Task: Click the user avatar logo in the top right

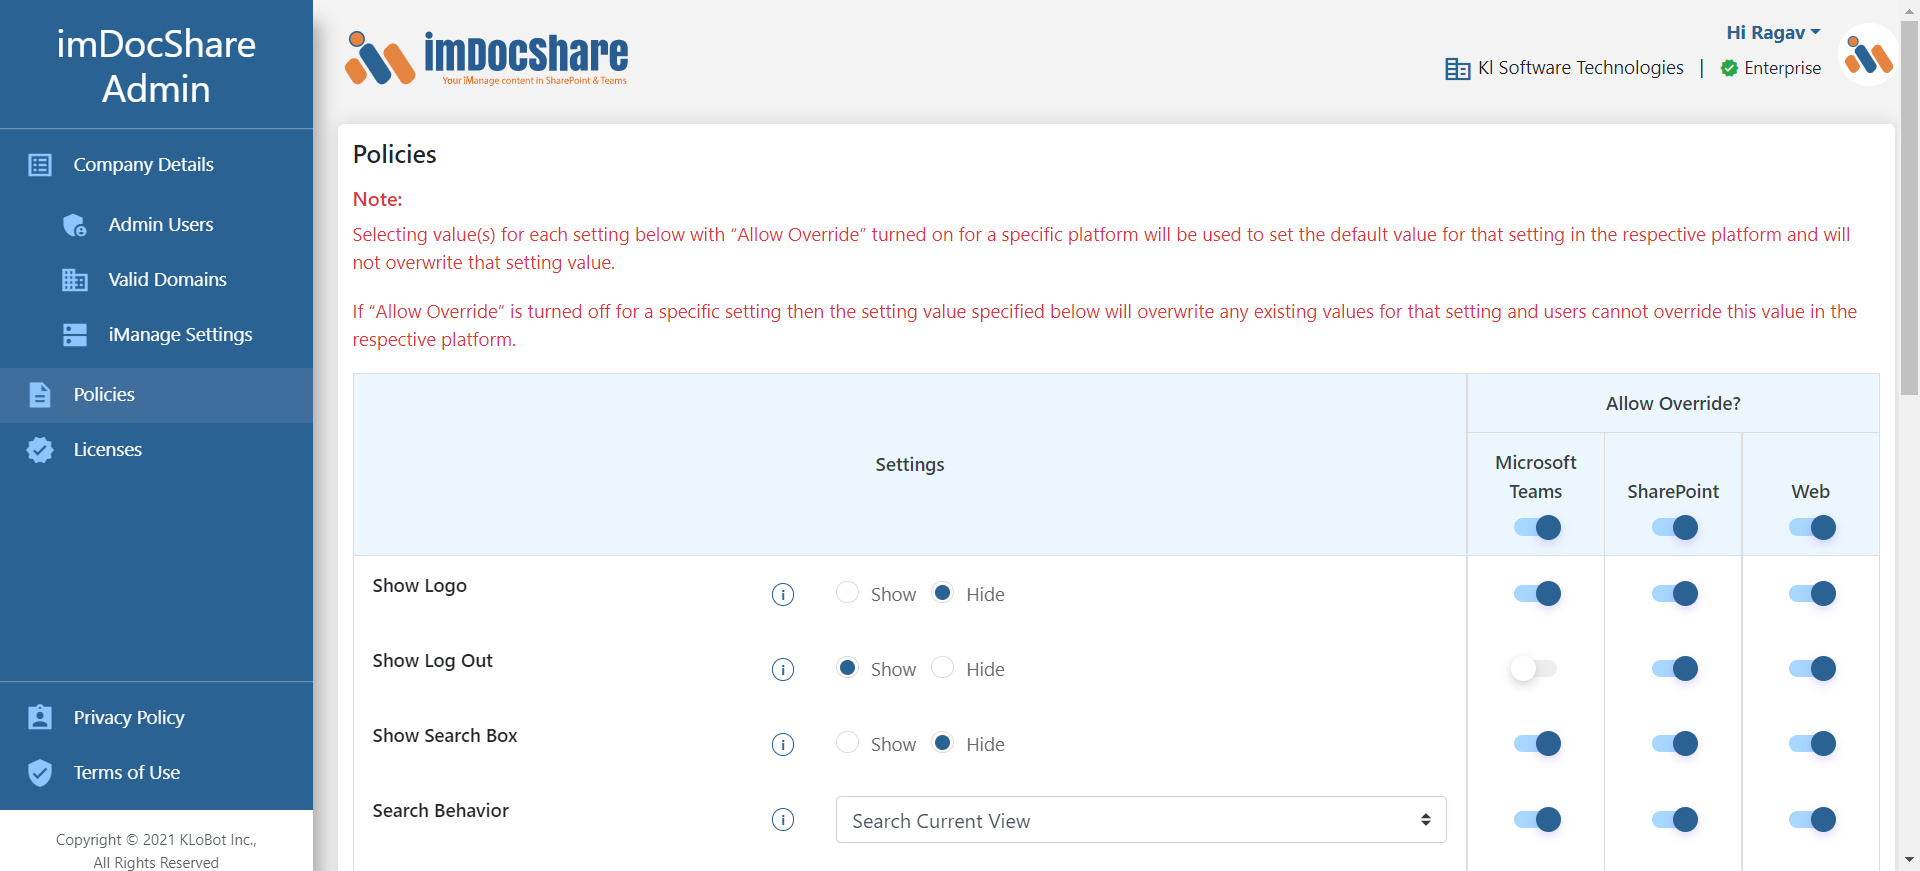Action: [x=1869, y=55]
